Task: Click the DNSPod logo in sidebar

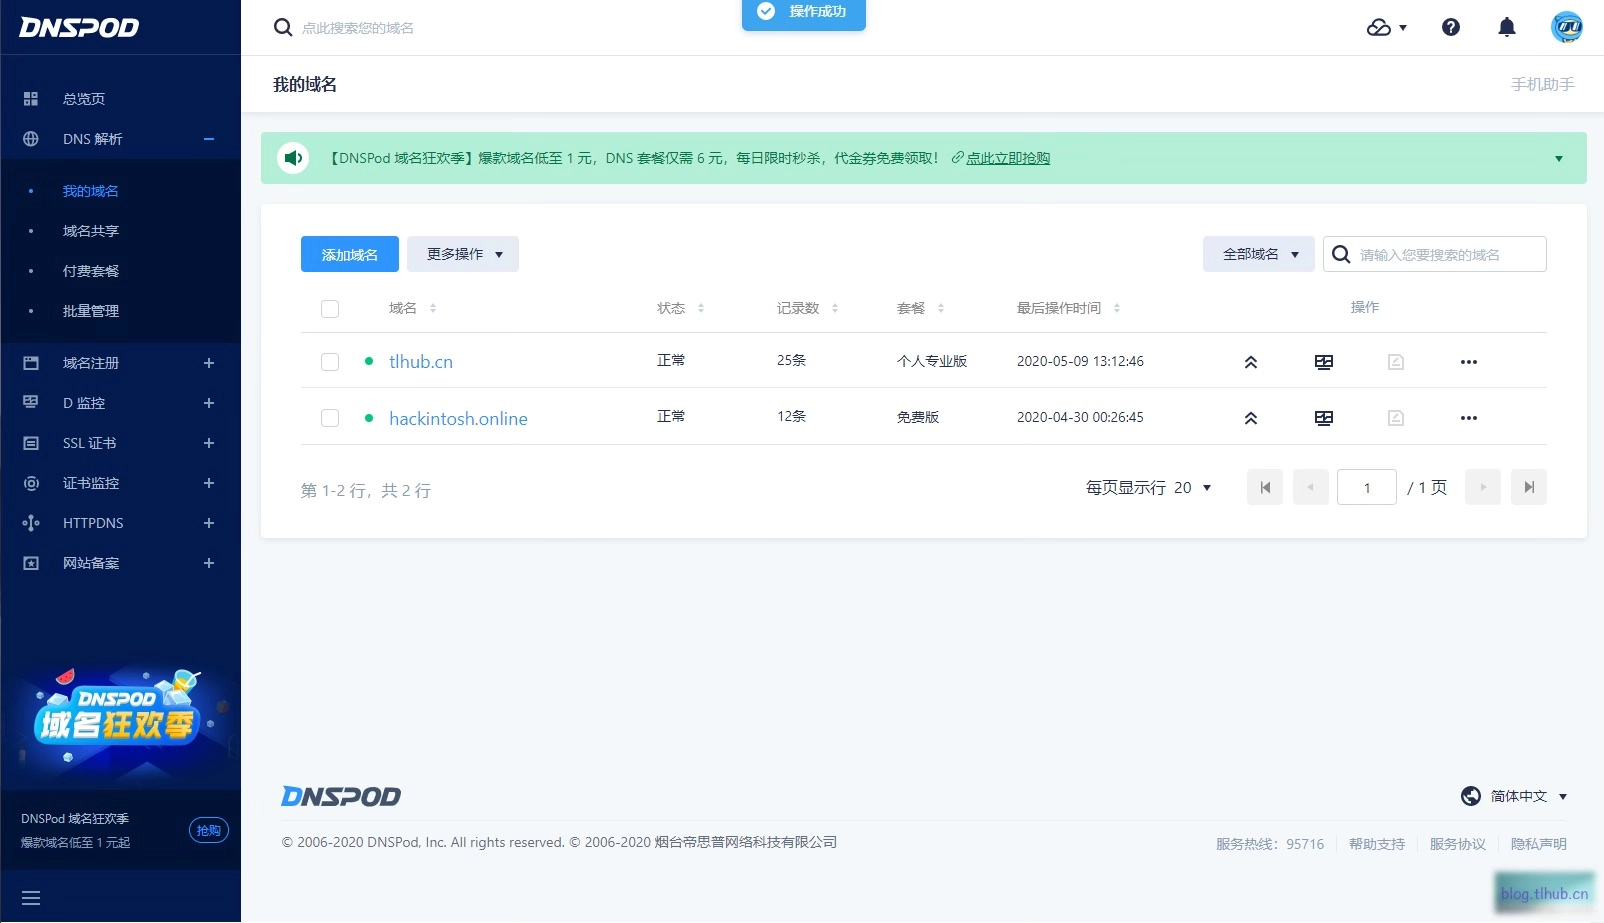Action: pos(79,27)
